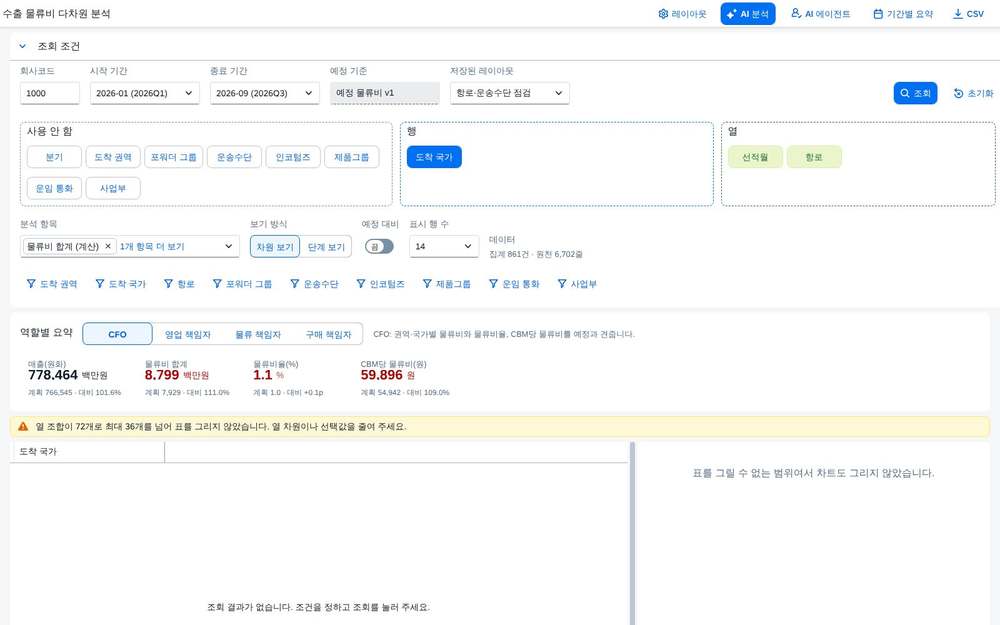
Task: Click 1개 항목 더 보기 link
Action: coord(152,246)
